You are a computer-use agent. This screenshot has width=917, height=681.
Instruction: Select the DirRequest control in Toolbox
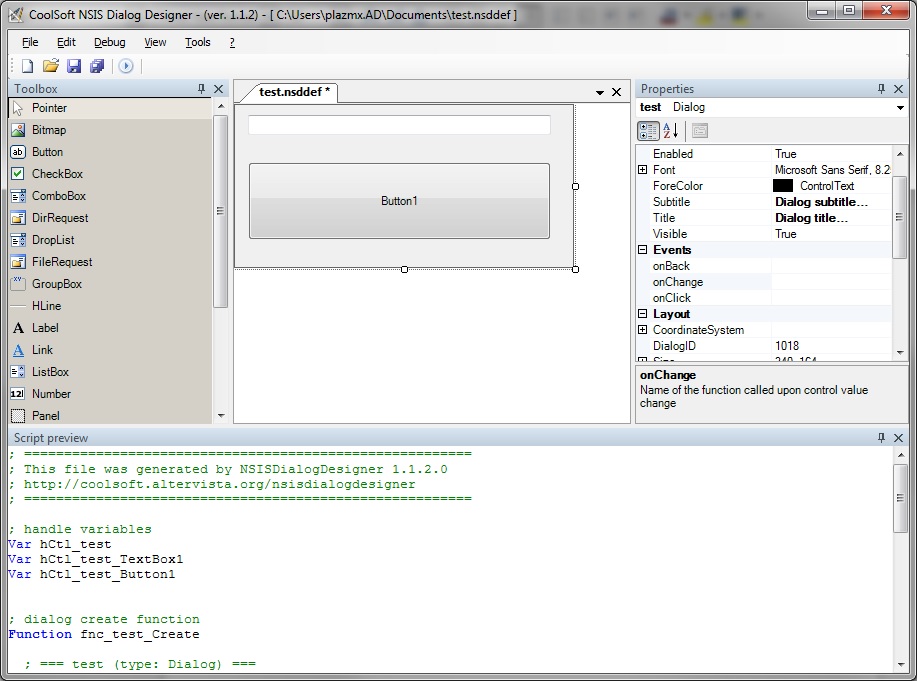111,218
